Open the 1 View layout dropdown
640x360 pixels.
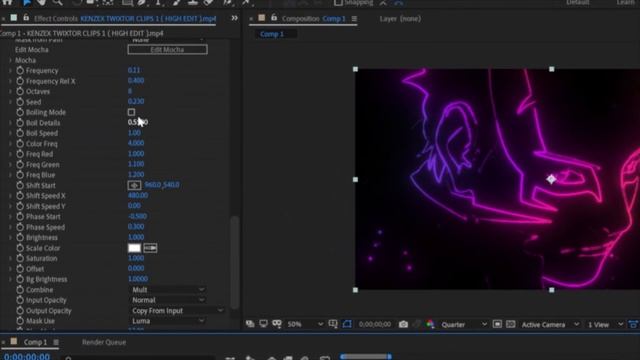click(x=605, y=324)
